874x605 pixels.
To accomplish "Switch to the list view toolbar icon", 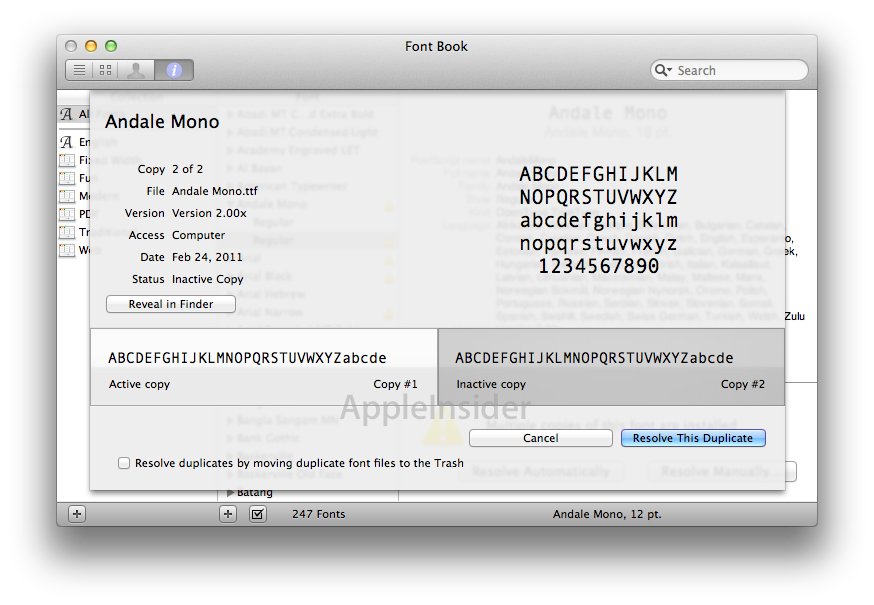I will click(80, 70).
